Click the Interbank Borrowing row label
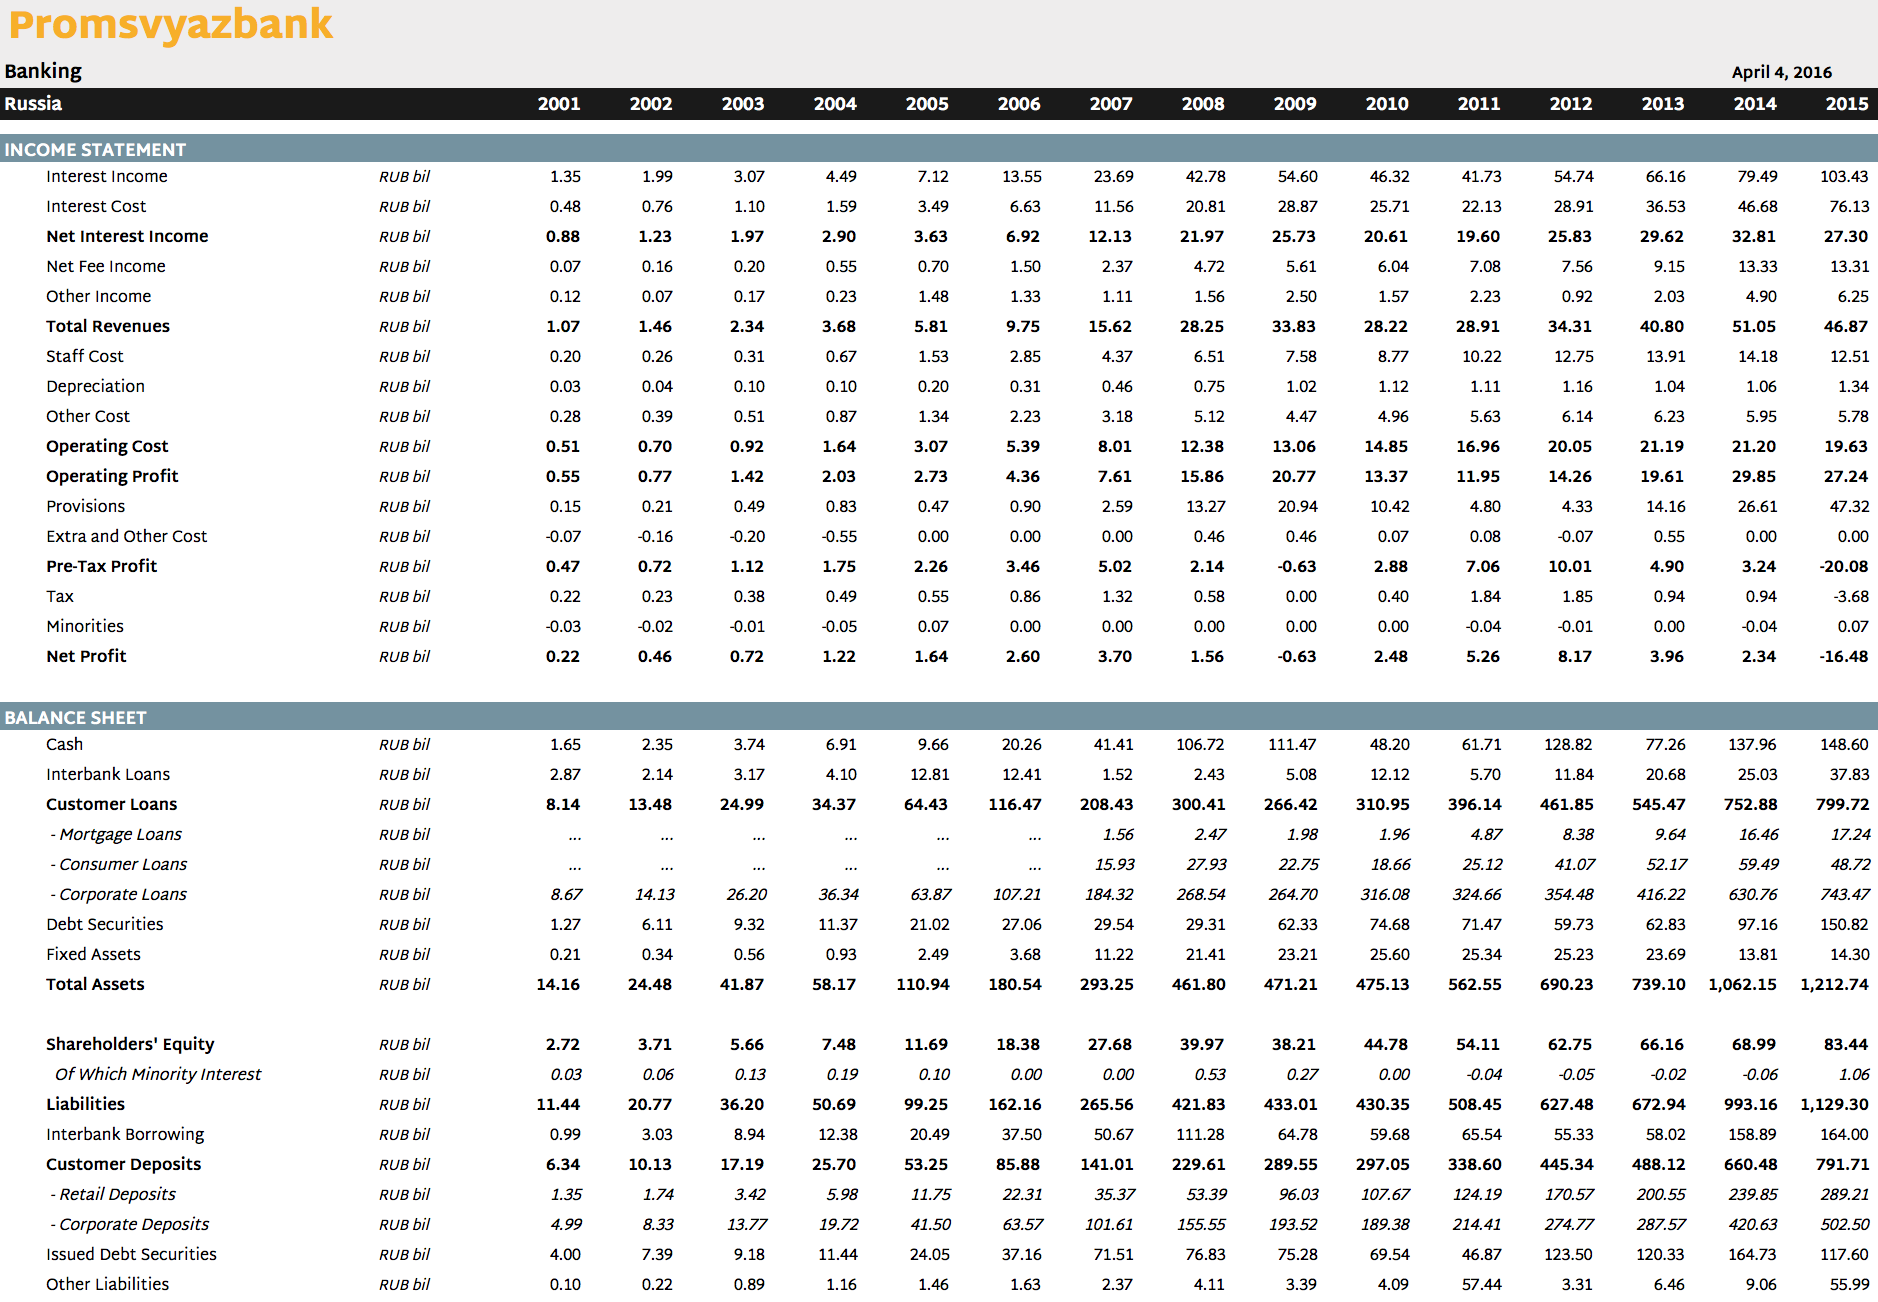 pos(125,1135)
